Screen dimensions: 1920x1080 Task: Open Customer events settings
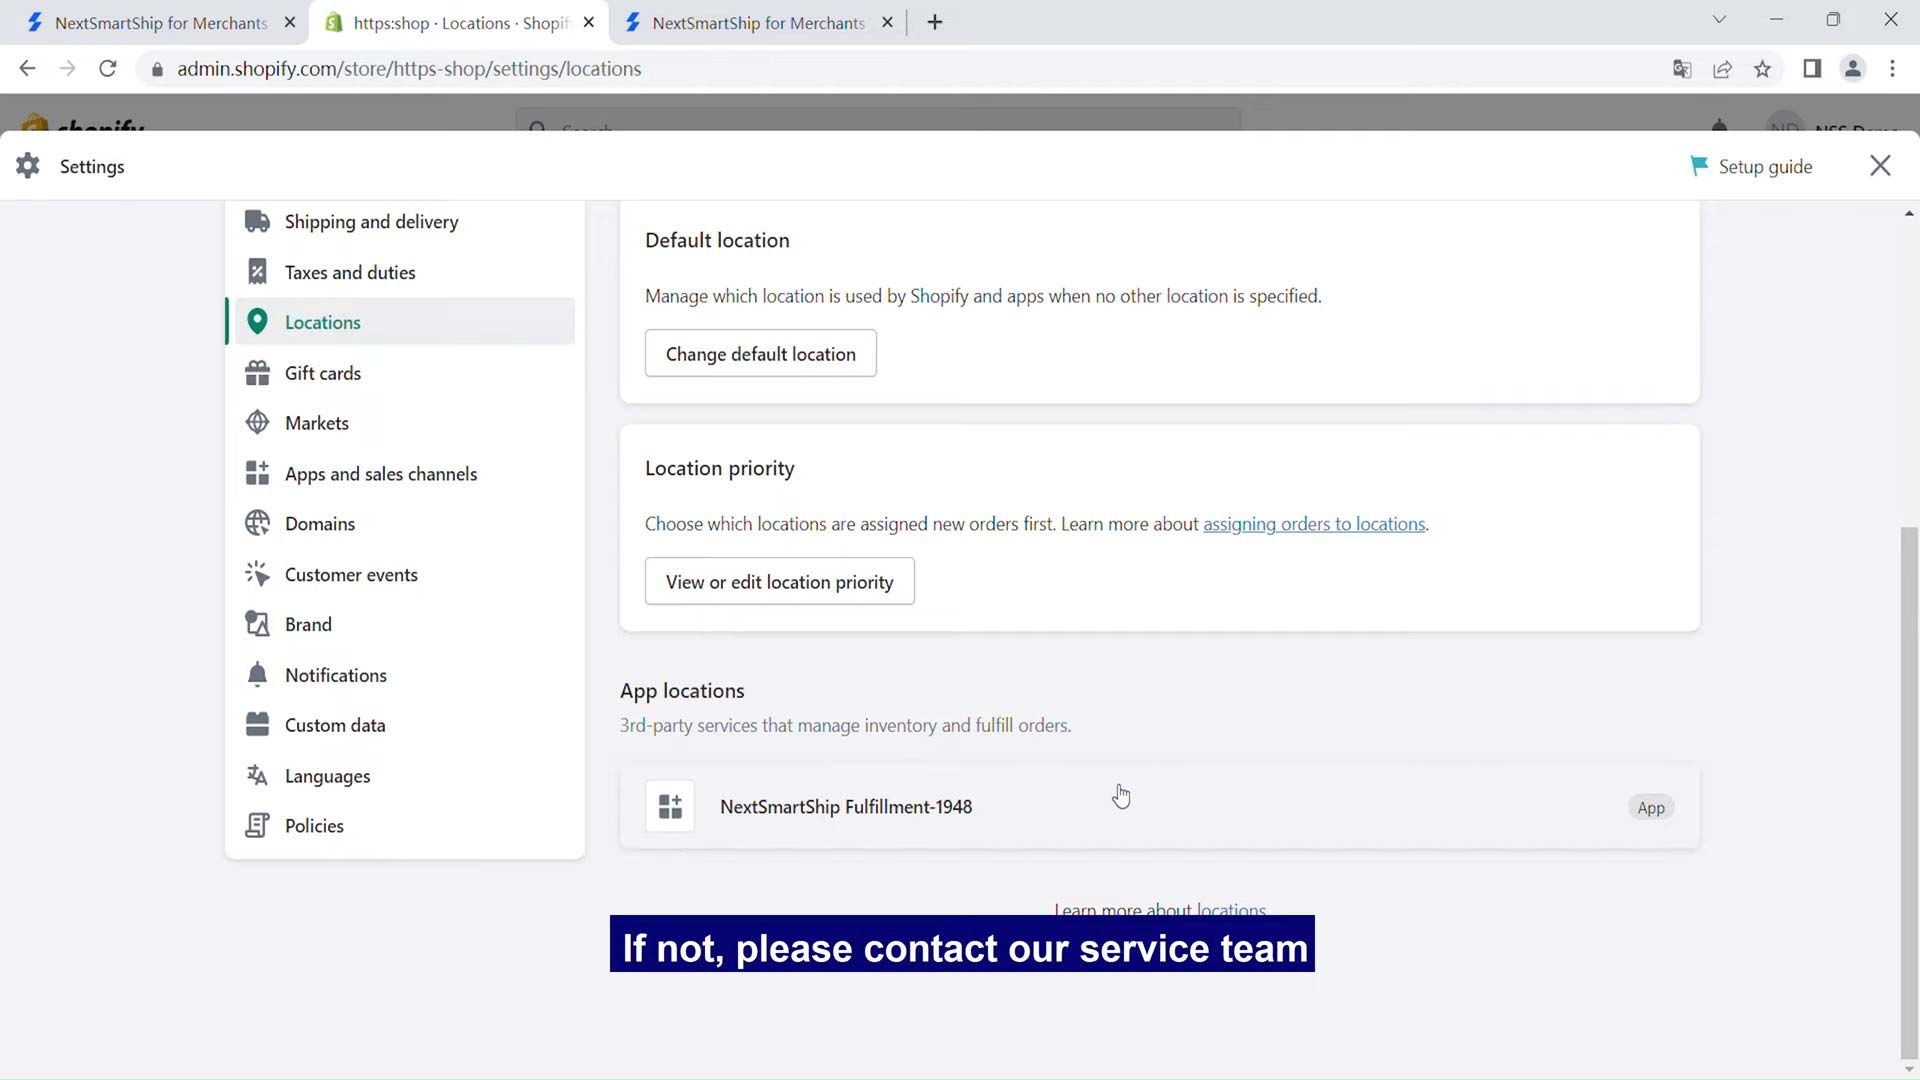(x=350, y=575)
